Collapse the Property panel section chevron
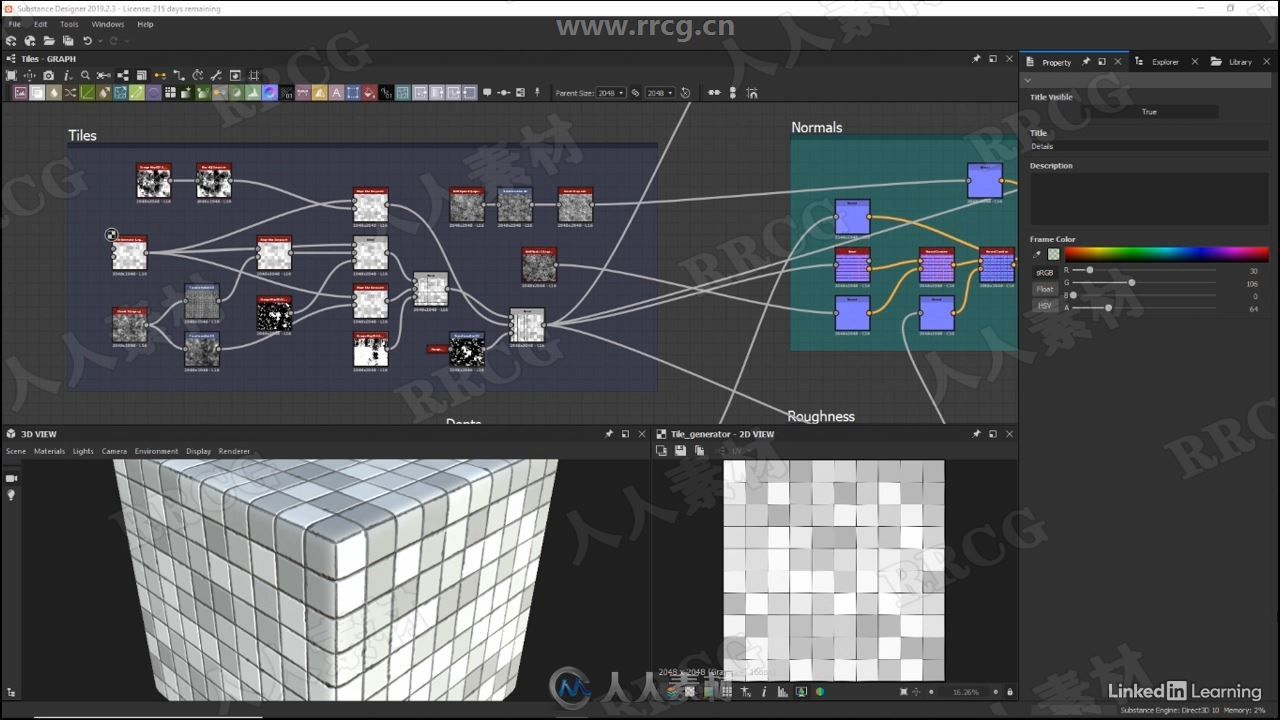The width and height of the screenshot is (1280, 720). [1028, 80]
